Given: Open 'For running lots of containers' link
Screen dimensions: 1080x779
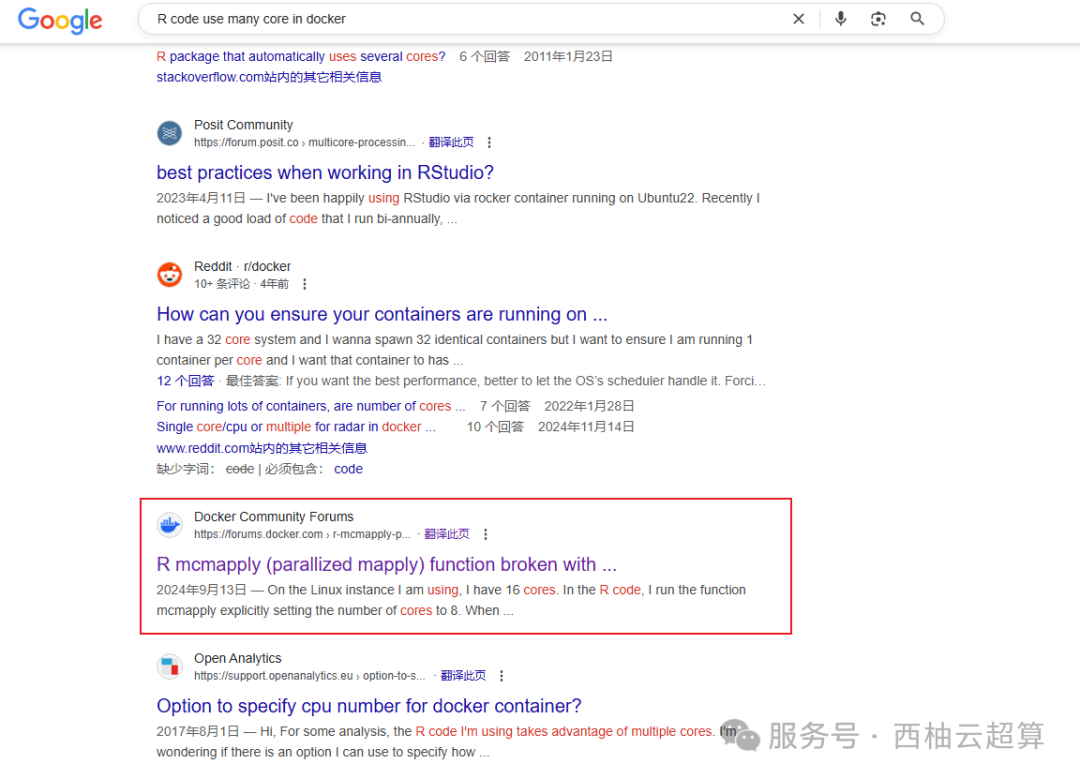Looking at the screenshot, I should (x=311, y=406).
